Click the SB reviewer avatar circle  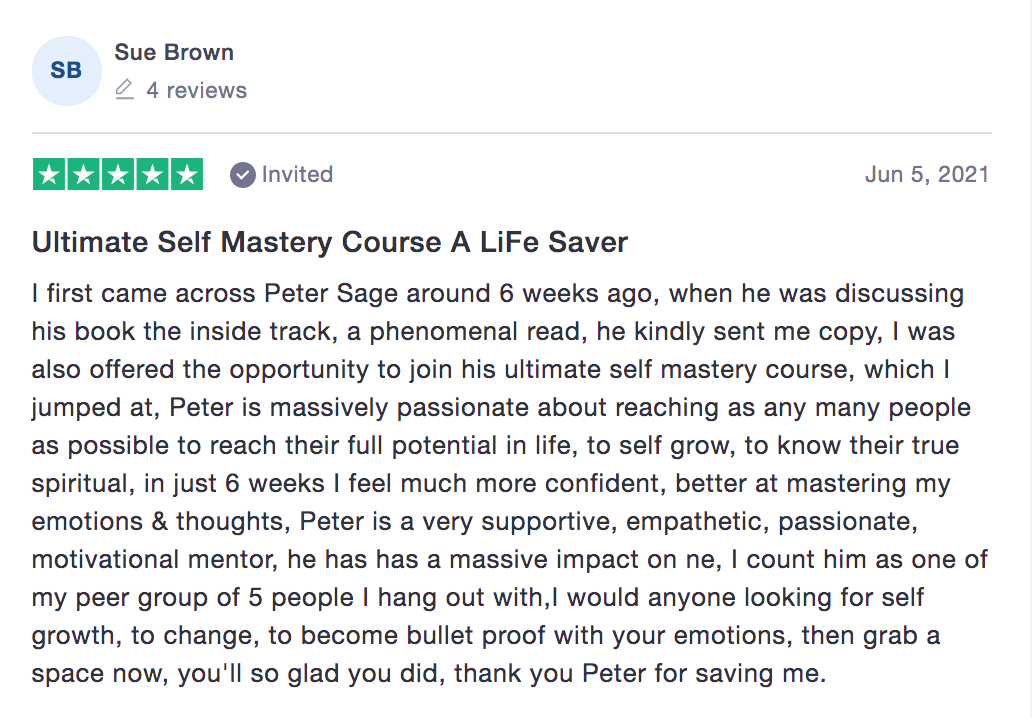tap(66, 71)
